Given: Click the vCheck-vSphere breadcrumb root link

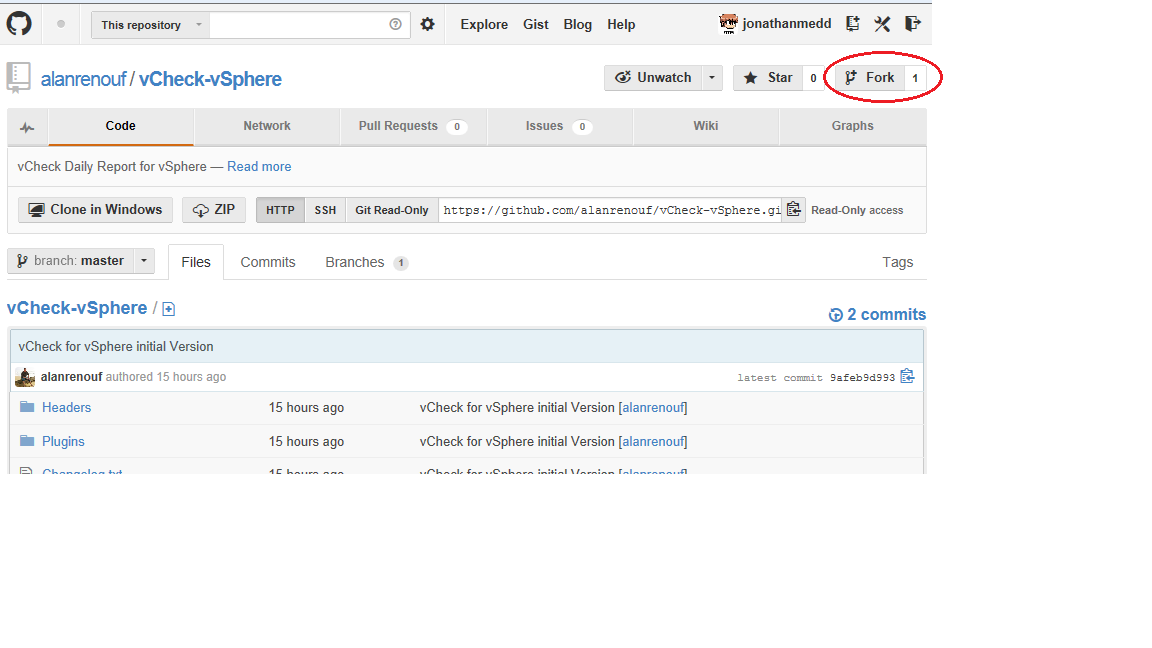Looking at the screenshot, I should tap(77, 308).
